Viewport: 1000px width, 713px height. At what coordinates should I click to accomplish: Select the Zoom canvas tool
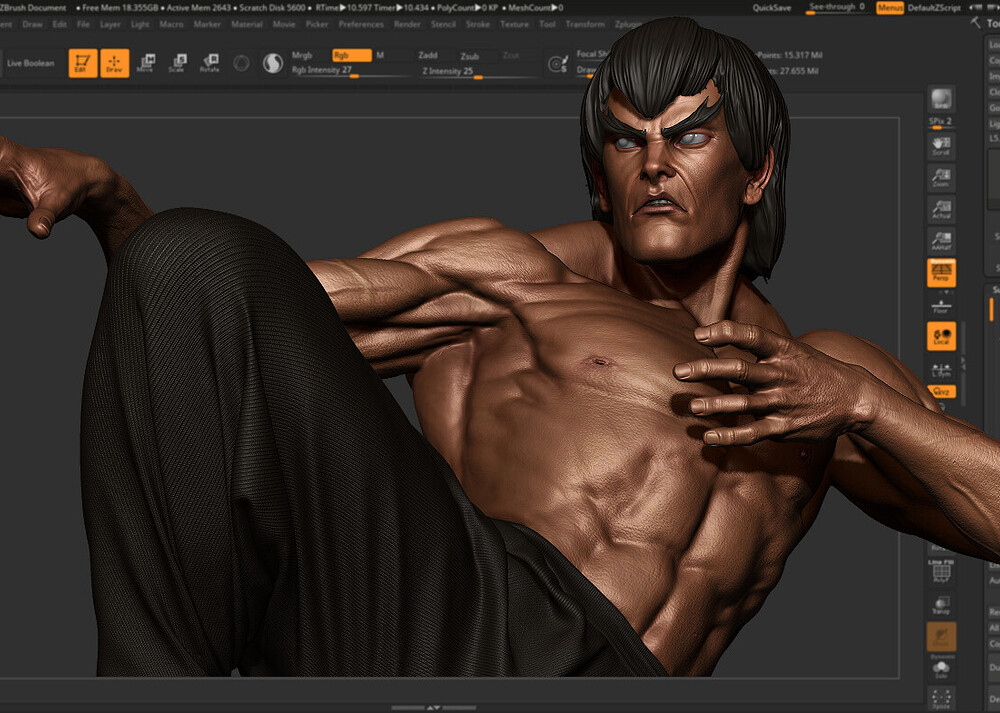941,178
